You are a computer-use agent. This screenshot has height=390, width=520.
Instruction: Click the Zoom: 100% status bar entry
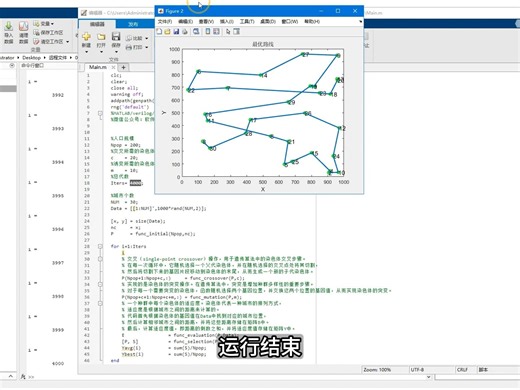tap(377, 370)
